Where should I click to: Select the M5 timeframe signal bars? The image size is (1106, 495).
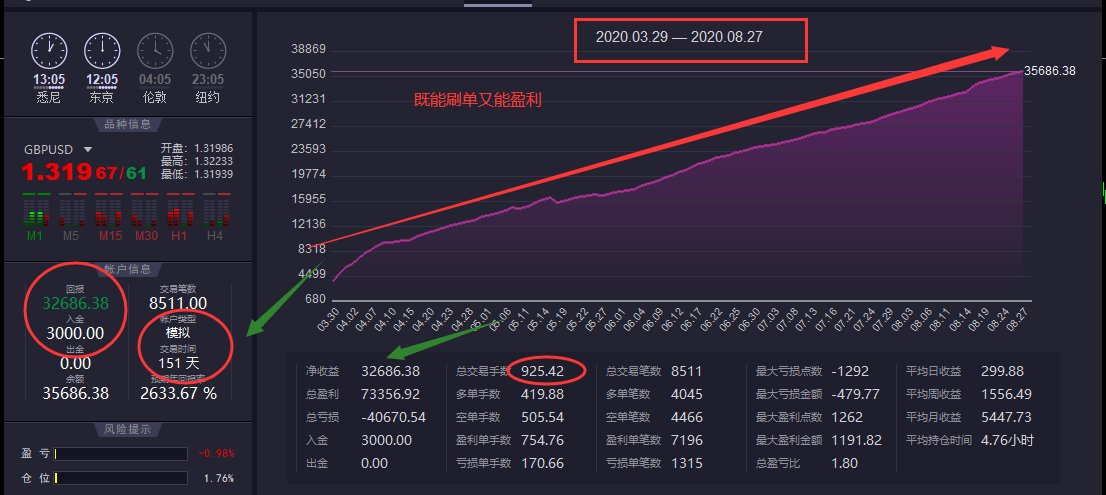[x=70, y=212]
